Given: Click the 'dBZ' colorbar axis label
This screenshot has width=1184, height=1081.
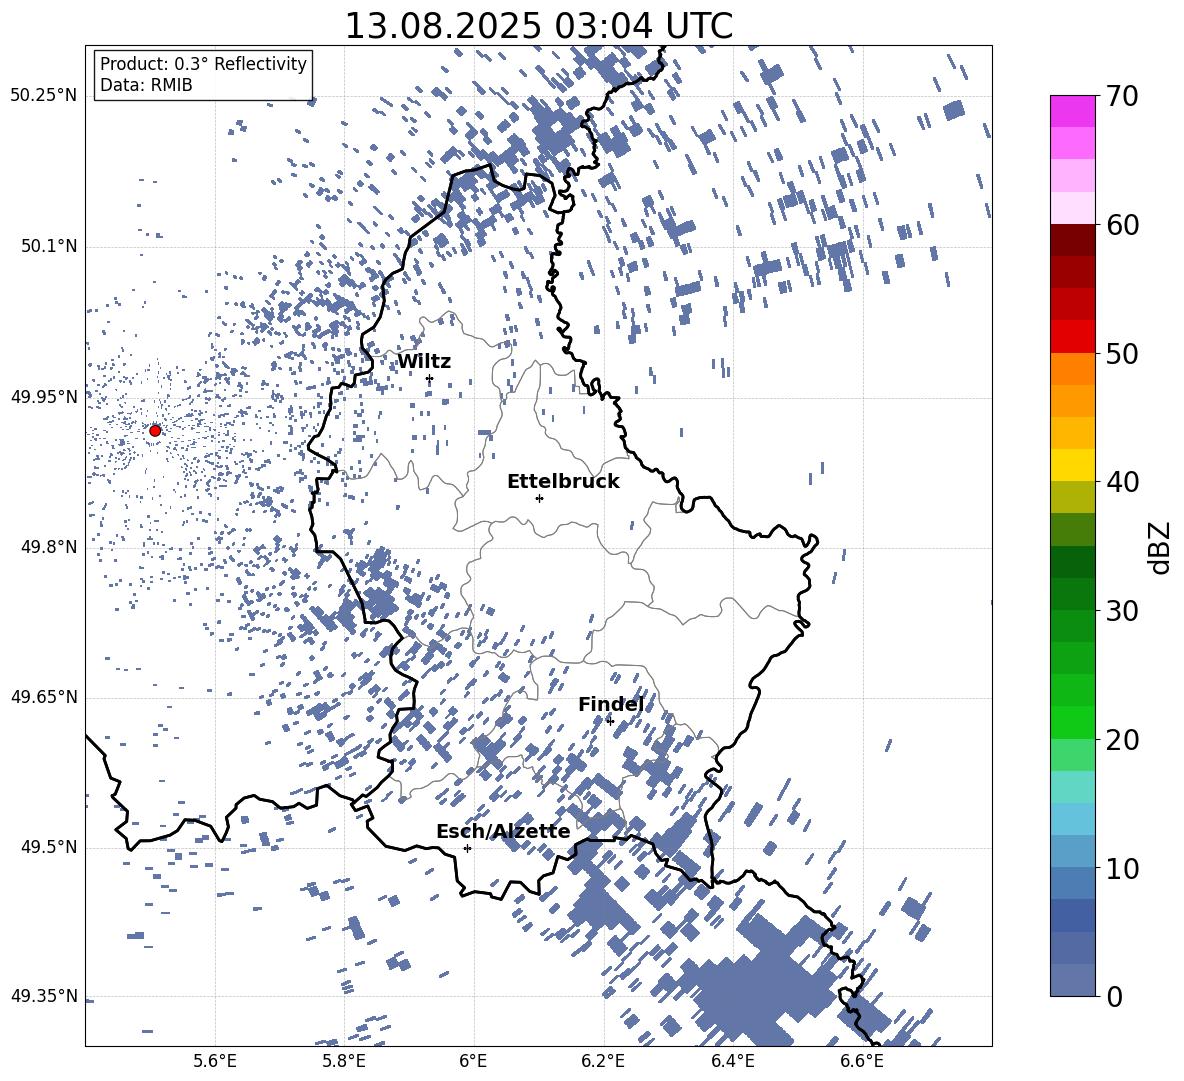Looking at the screenshot, I should (x=1160, y=547).
